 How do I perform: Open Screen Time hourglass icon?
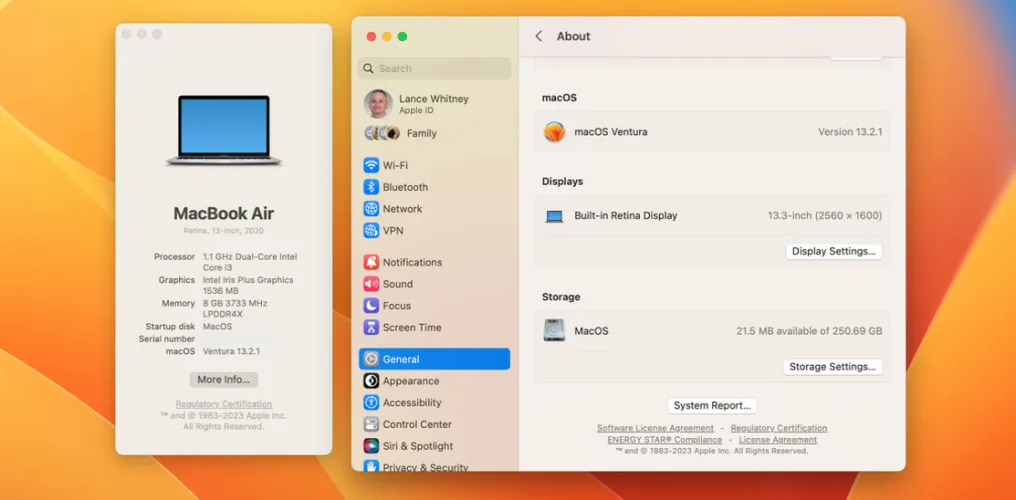(x=371, y=328)
